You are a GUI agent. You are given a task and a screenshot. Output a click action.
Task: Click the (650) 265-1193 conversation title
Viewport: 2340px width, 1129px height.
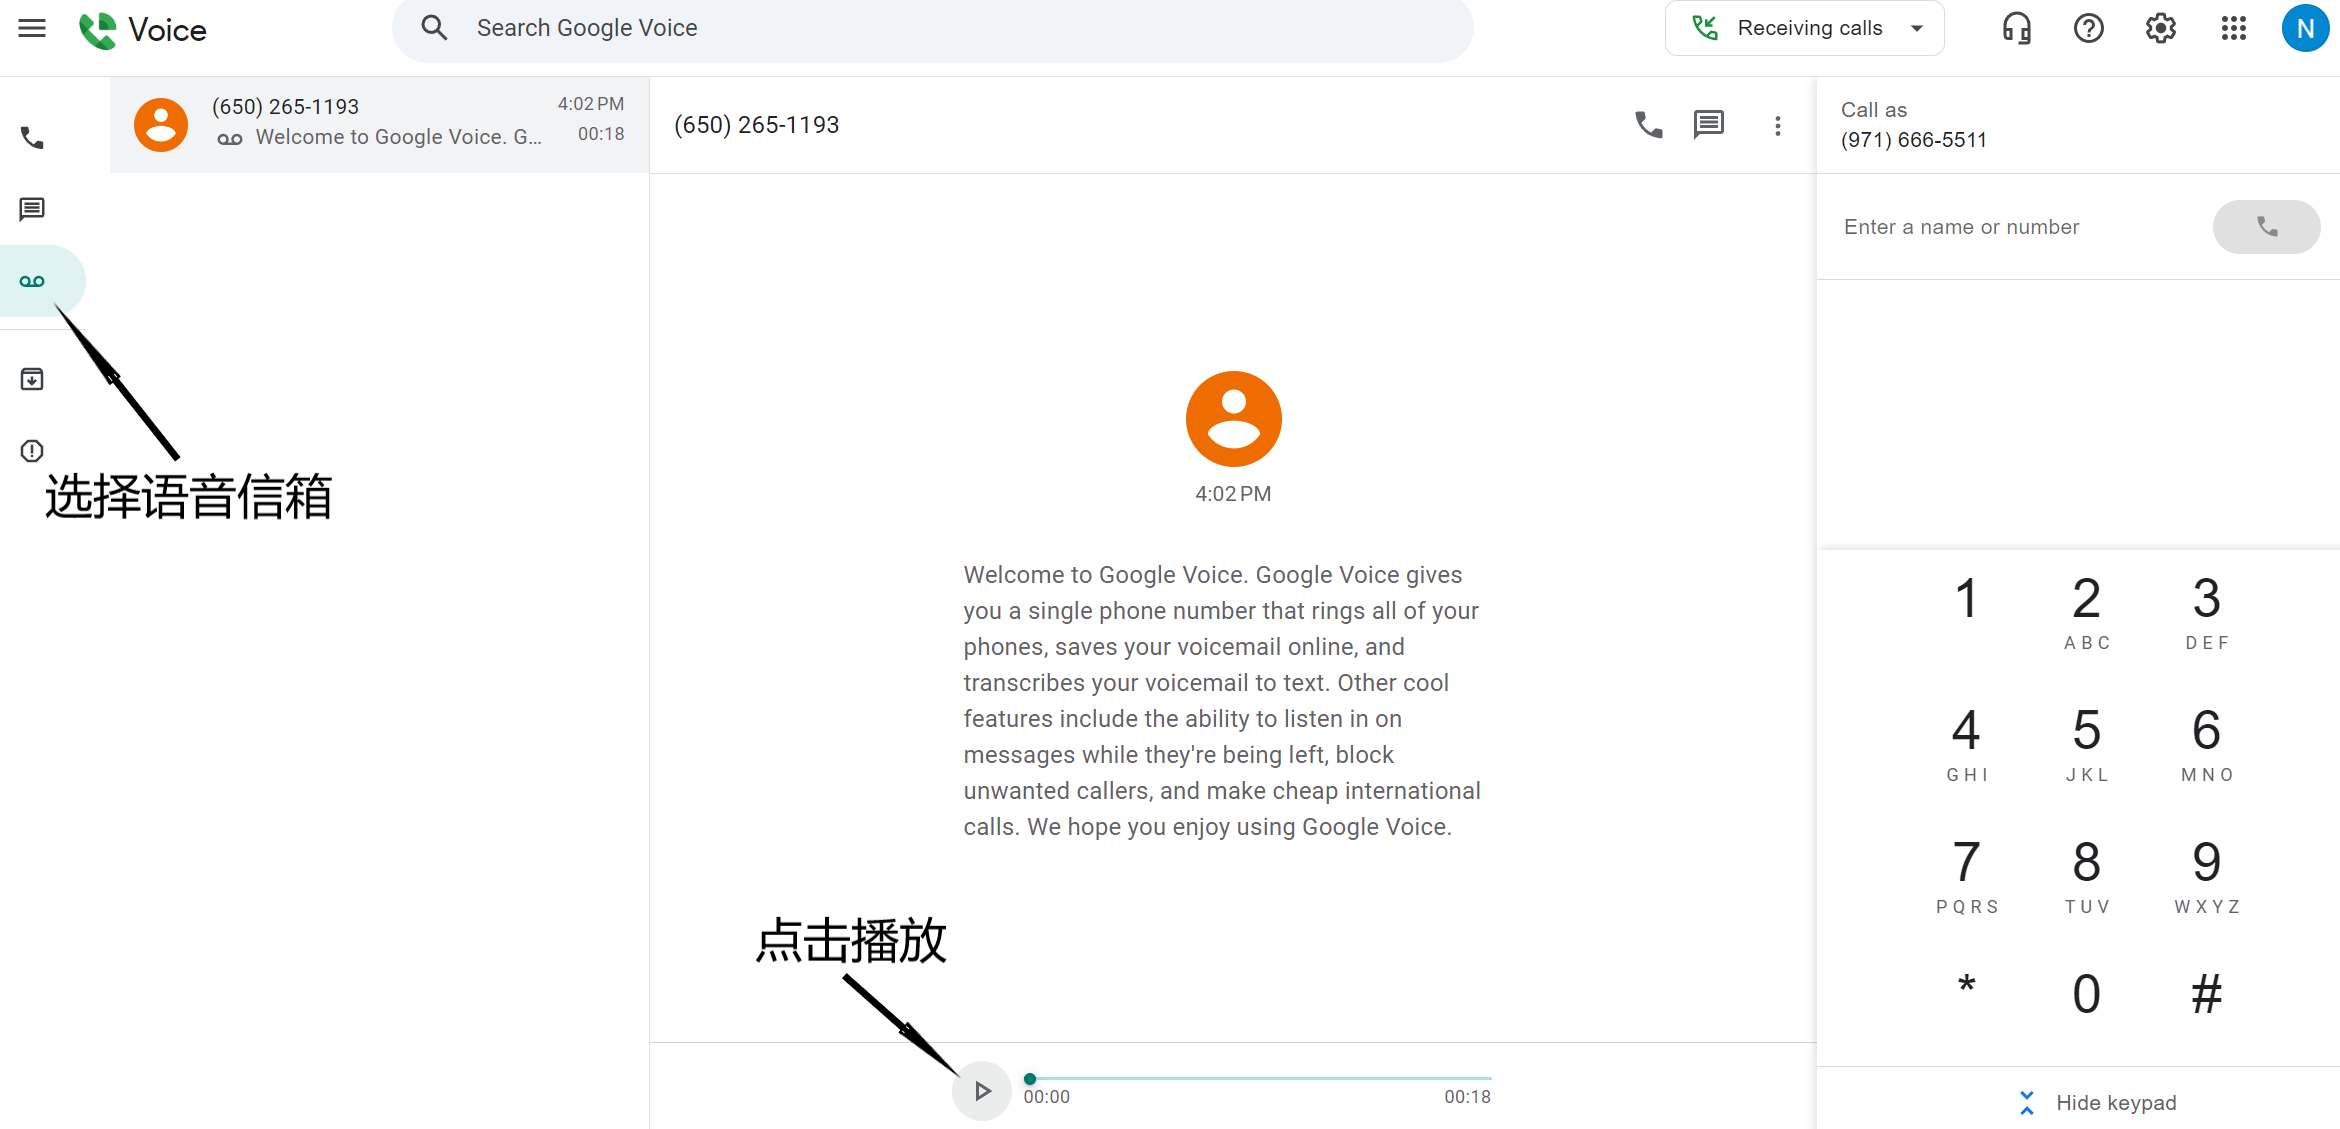(756, 125)
